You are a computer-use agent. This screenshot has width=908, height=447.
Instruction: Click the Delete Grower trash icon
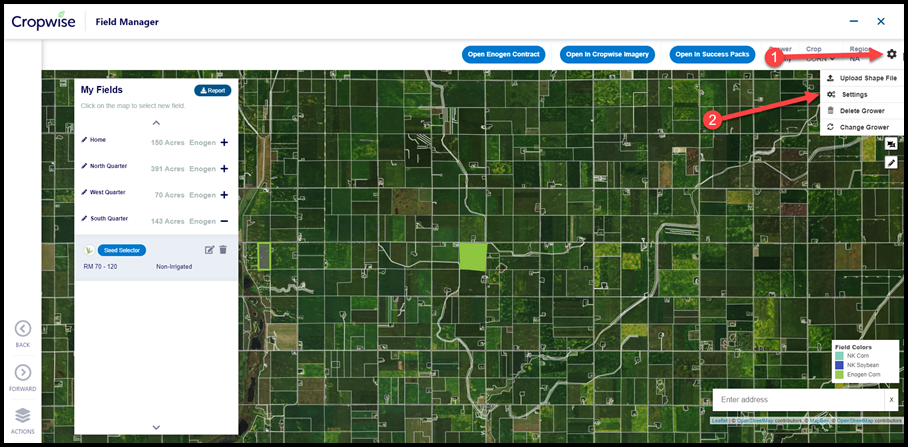pos(830,111)
